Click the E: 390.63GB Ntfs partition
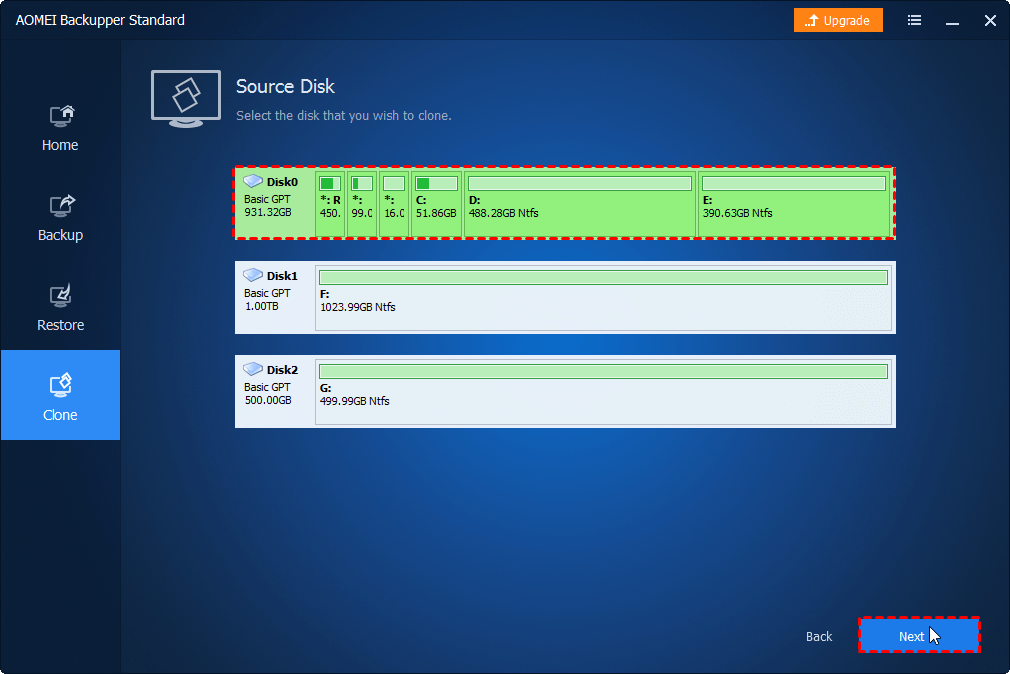The image size is (1010, 674). tap(794, 204)
